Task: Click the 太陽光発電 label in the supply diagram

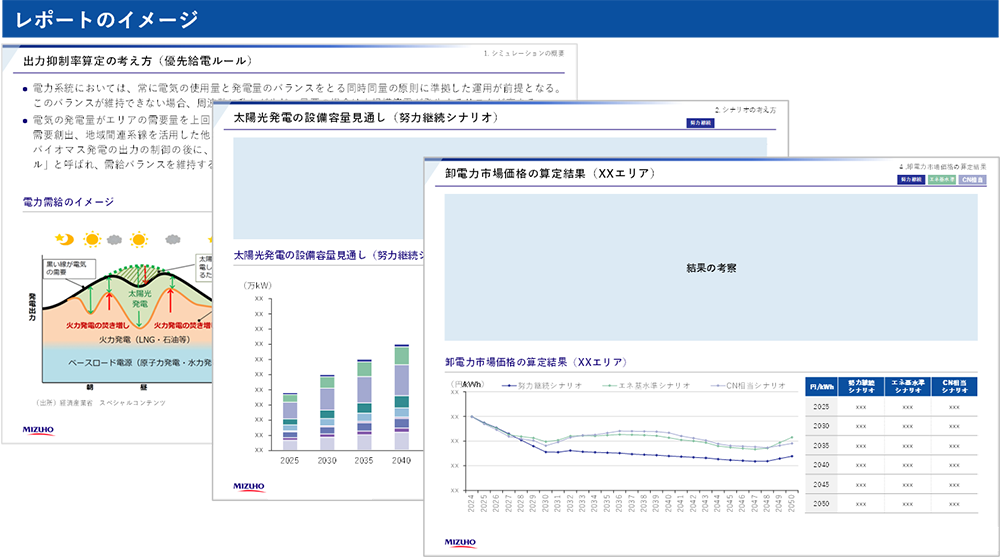Action: pos(140,299)
